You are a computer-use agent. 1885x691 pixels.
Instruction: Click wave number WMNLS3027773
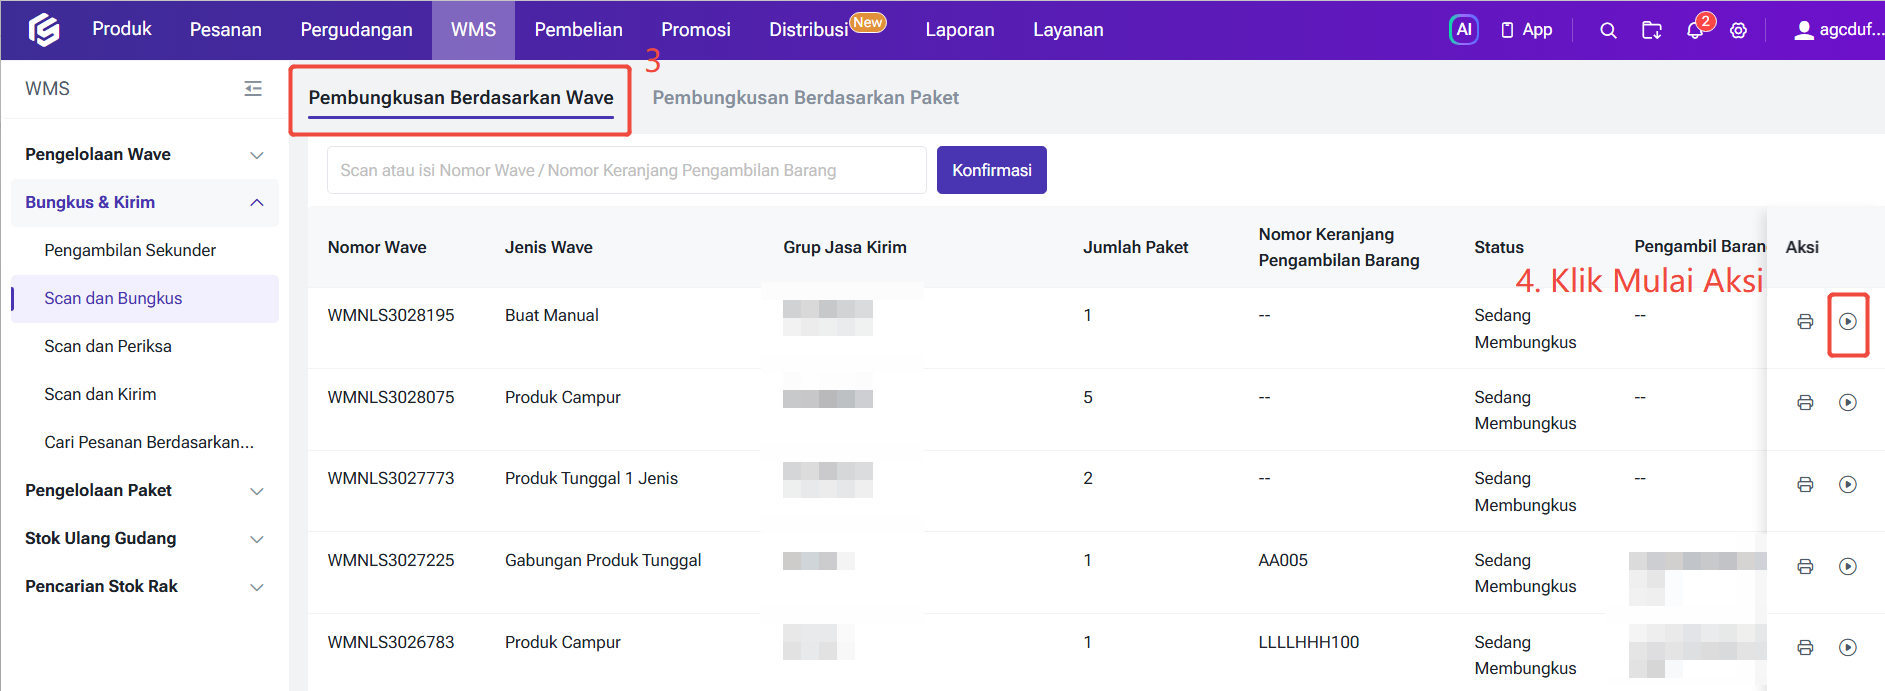[391, 479]
